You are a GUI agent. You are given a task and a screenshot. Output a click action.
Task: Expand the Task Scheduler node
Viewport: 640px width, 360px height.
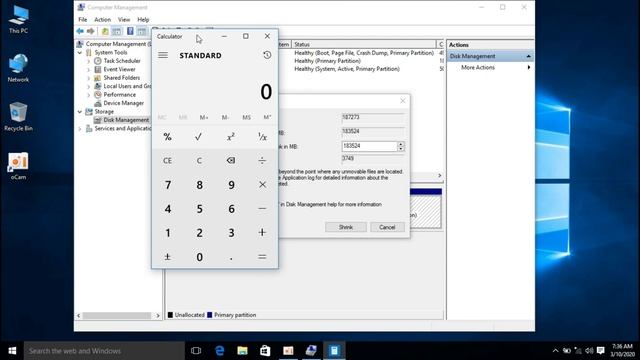tap(89, 61)
